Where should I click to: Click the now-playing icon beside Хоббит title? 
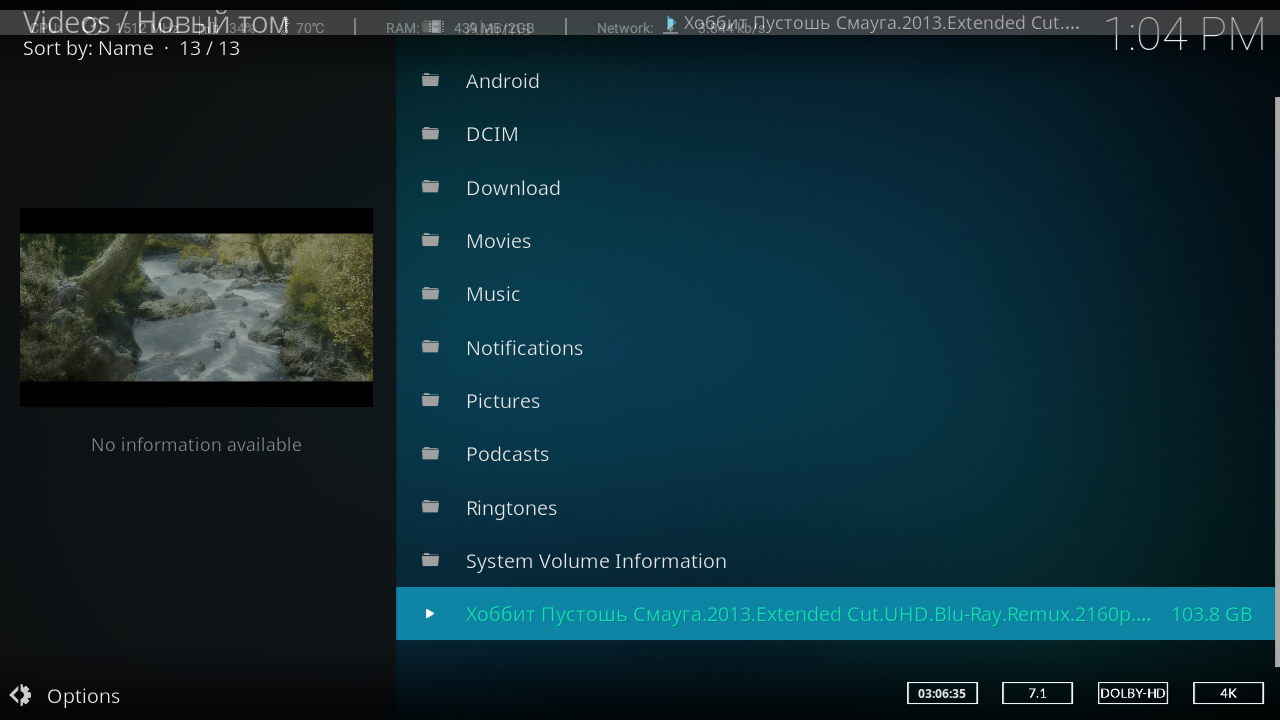tap(671, 22)
